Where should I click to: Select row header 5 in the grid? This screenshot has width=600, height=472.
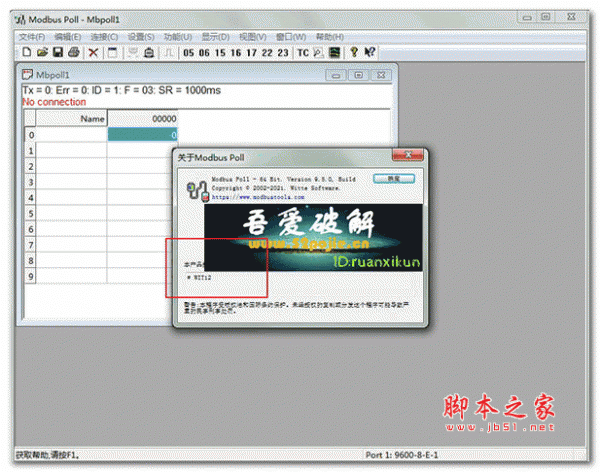pyautogui.click(x=30, y=213)
